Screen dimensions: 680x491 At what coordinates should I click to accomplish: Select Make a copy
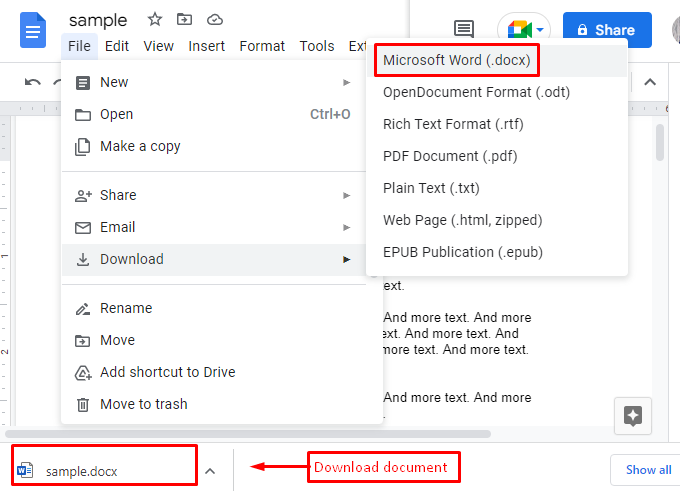pos(214,147)
